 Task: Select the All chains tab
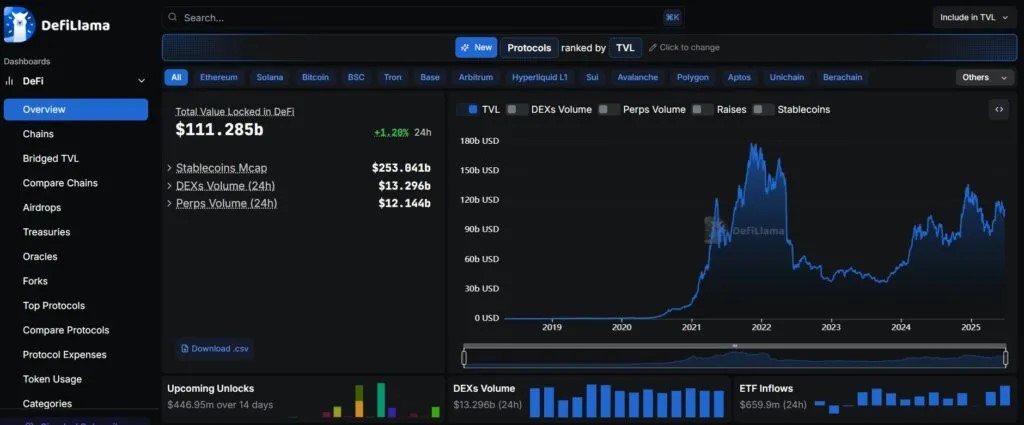pos(176,77)
